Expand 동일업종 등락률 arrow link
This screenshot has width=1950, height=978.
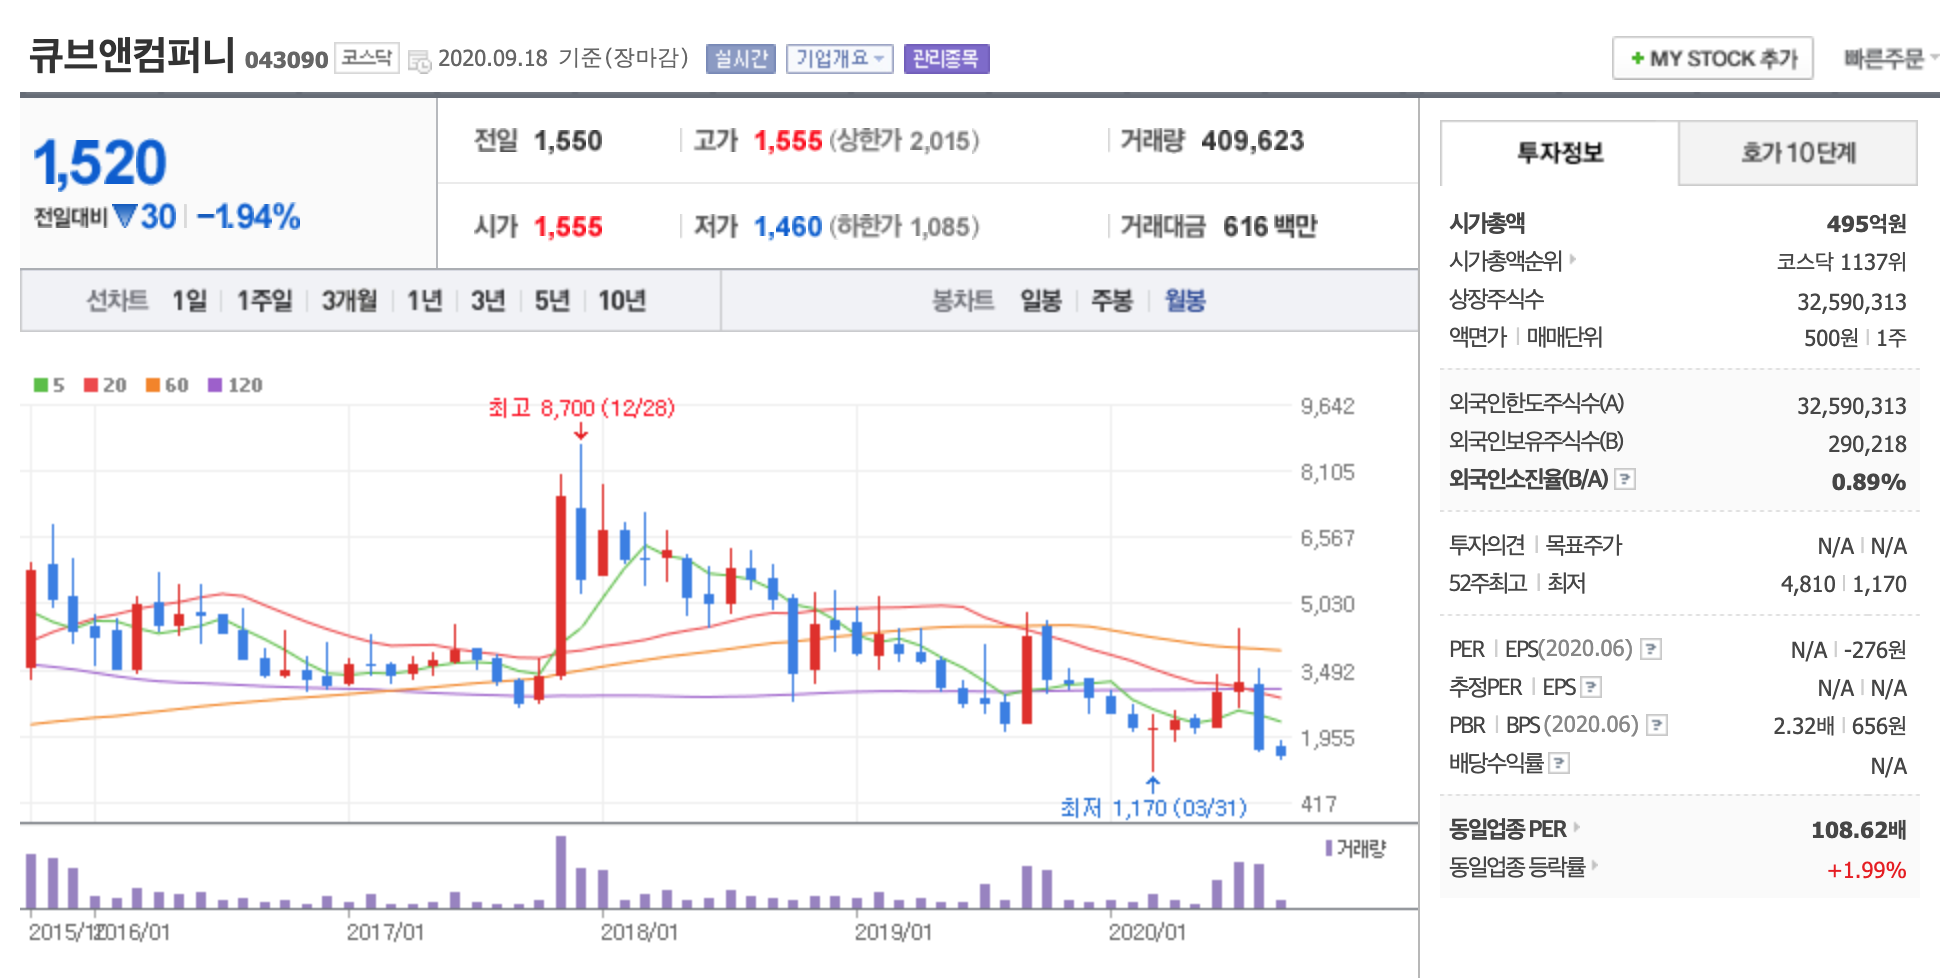coord(1595,865)
